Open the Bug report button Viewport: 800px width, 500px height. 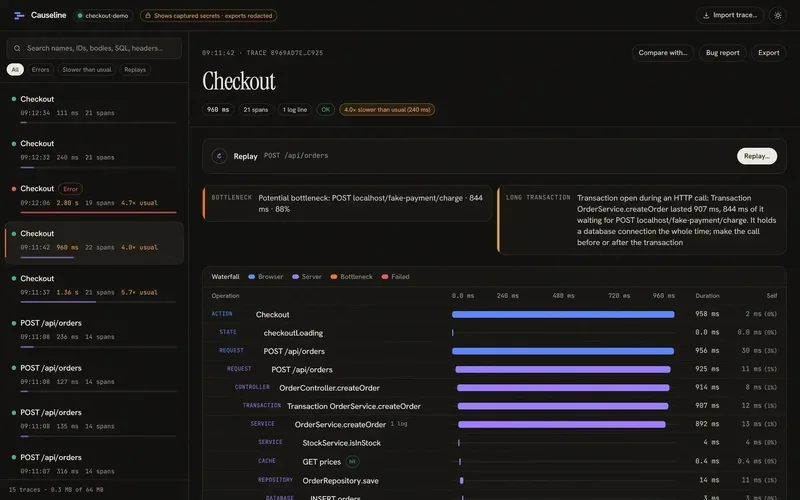point(722,53)
